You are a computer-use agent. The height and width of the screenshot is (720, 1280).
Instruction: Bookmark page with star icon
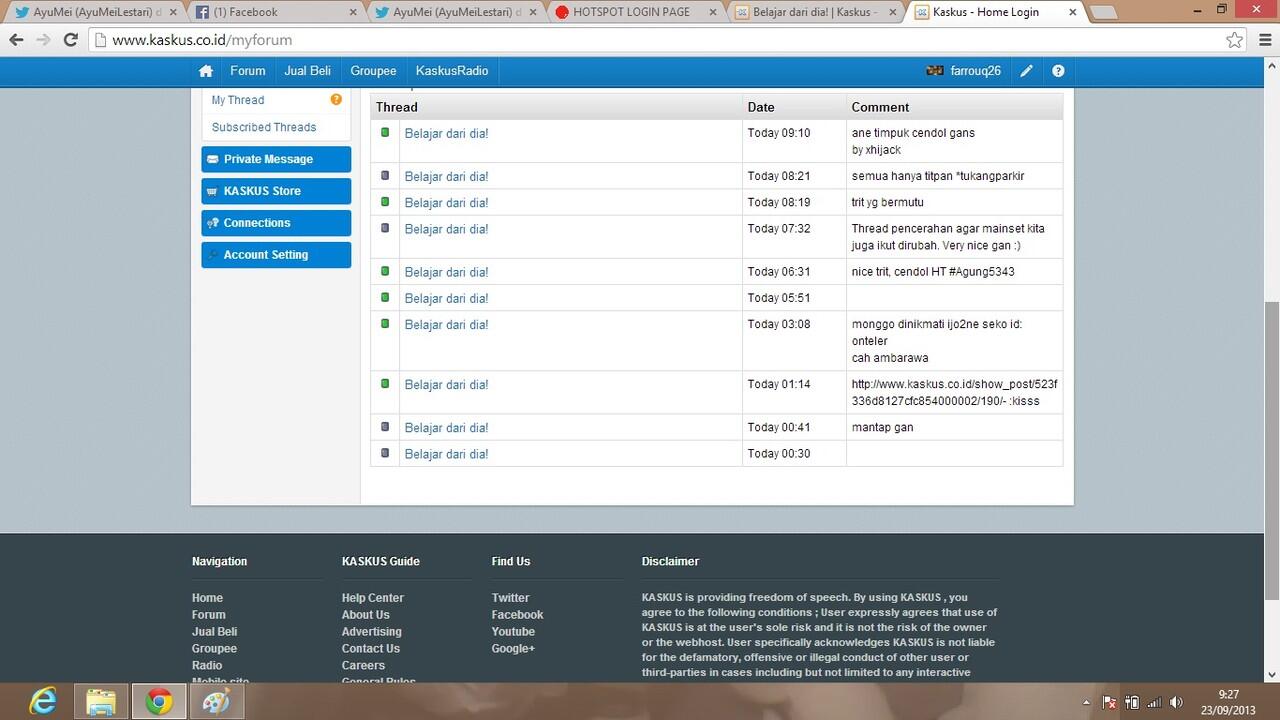tap(1235, 40)
